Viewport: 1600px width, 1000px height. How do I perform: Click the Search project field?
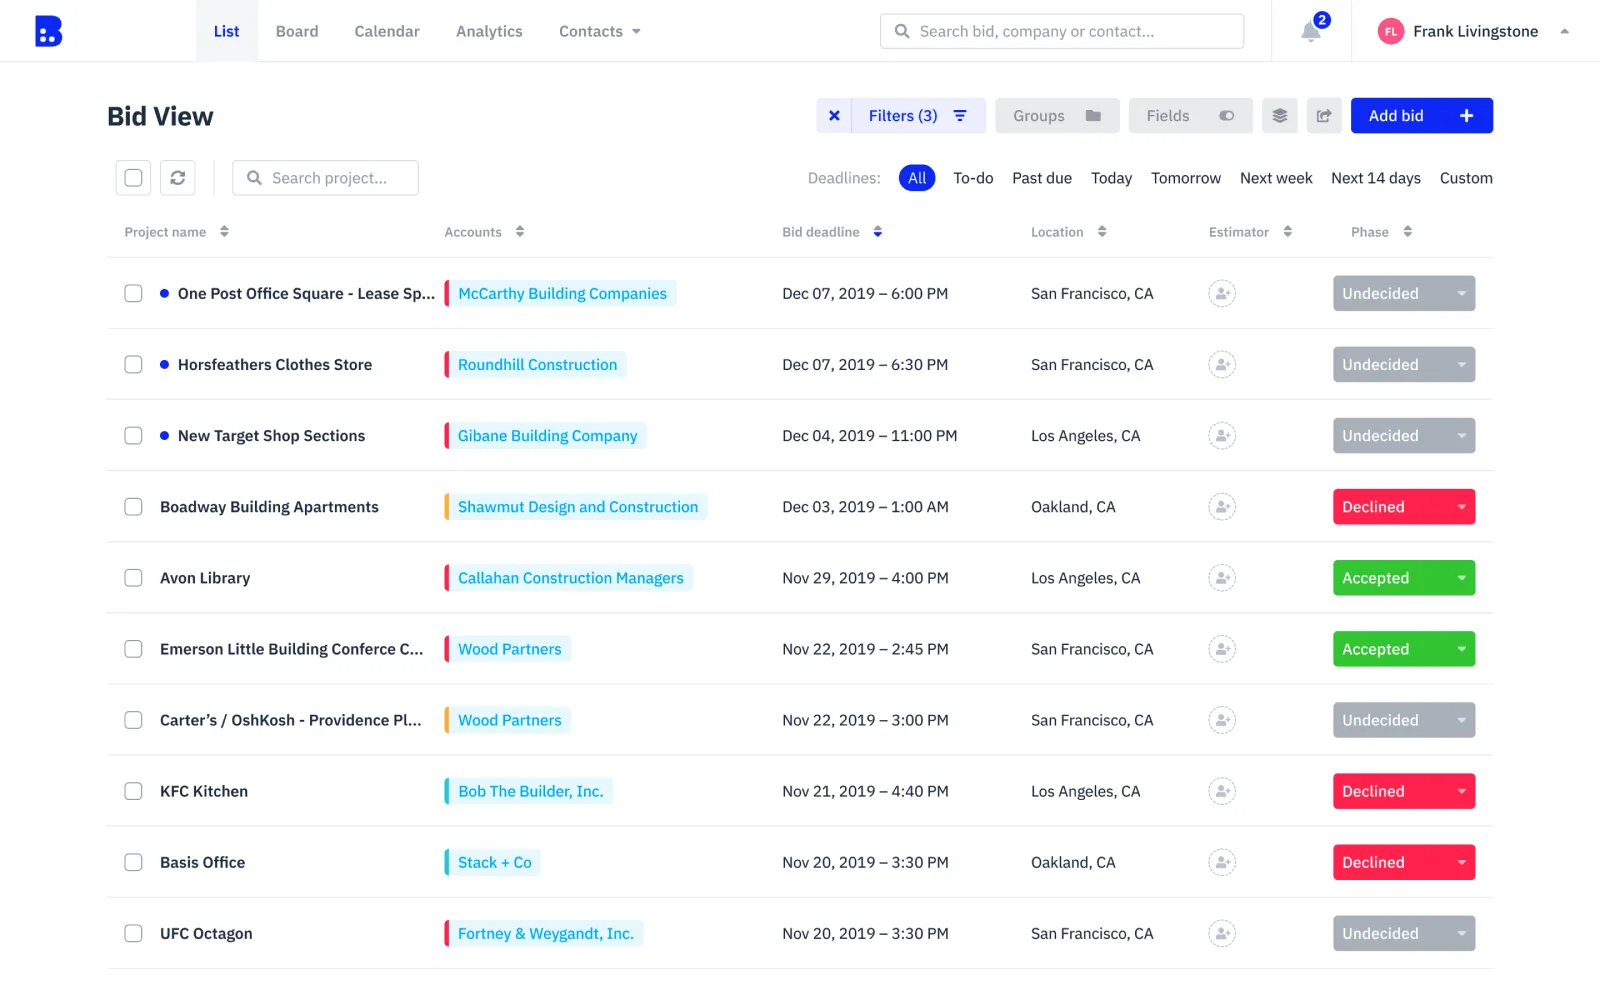[326, 178]
